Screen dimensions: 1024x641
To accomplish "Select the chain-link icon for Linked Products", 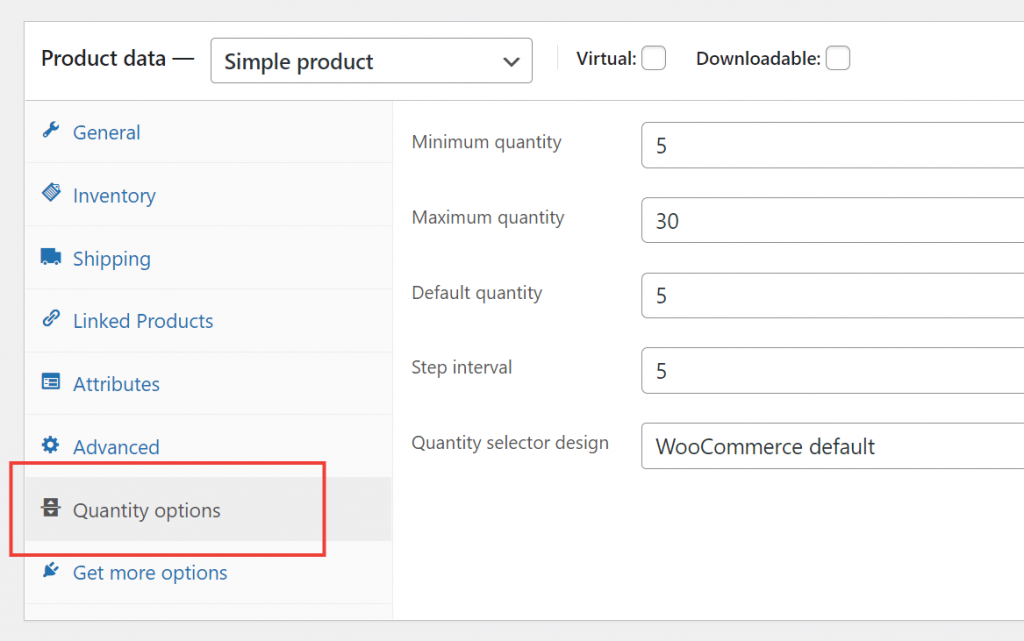I will (x=53, y=320).
